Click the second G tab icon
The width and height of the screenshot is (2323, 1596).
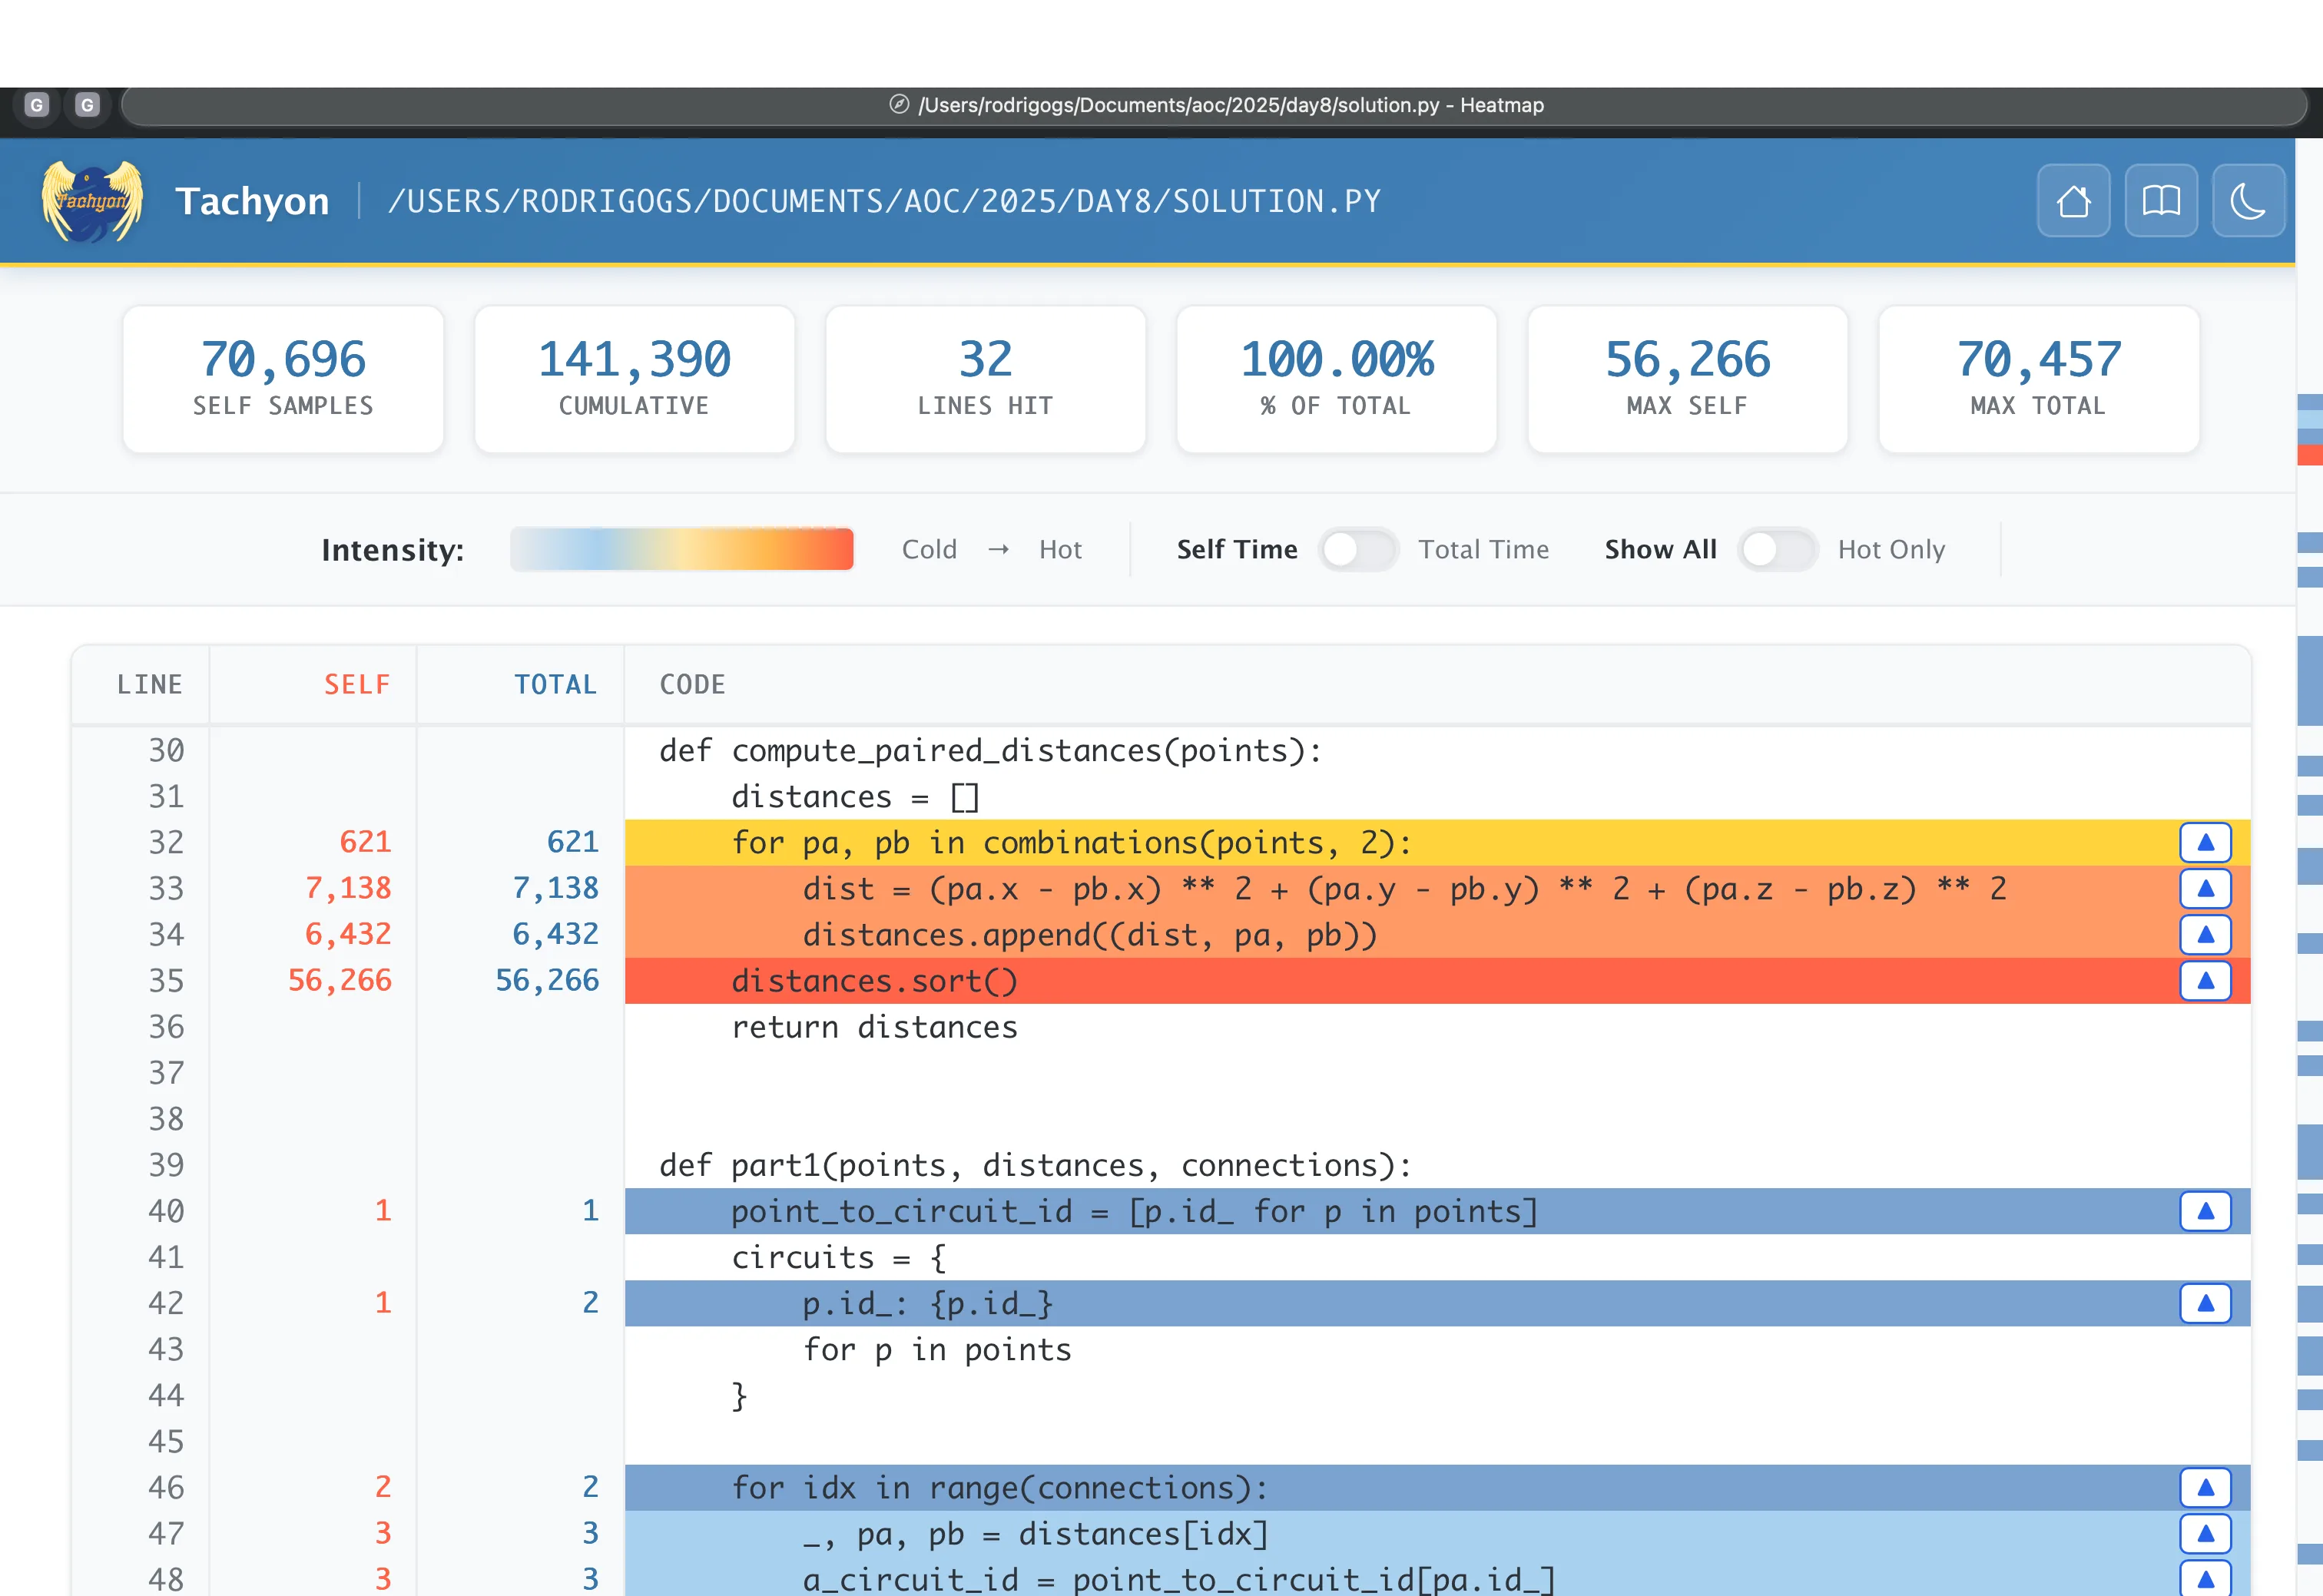point(87,105)
